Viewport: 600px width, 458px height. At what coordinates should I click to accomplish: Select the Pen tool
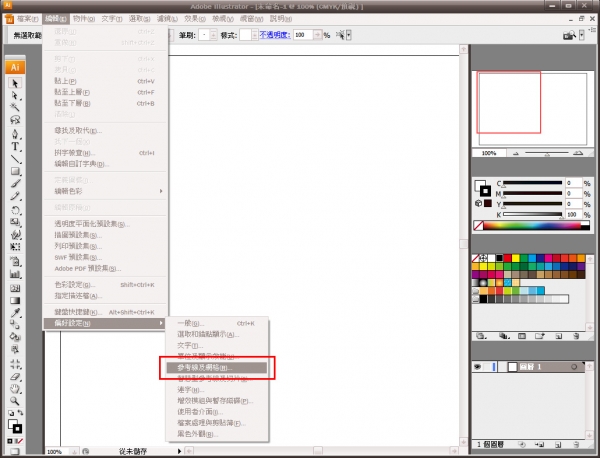pyautogui.click(x=15, y=134)
